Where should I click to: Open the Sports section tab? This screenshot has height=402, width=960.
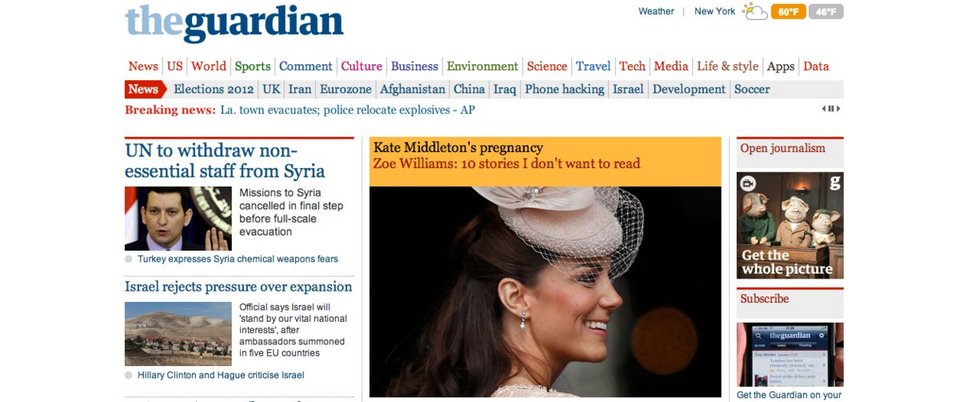coord(252,66)
